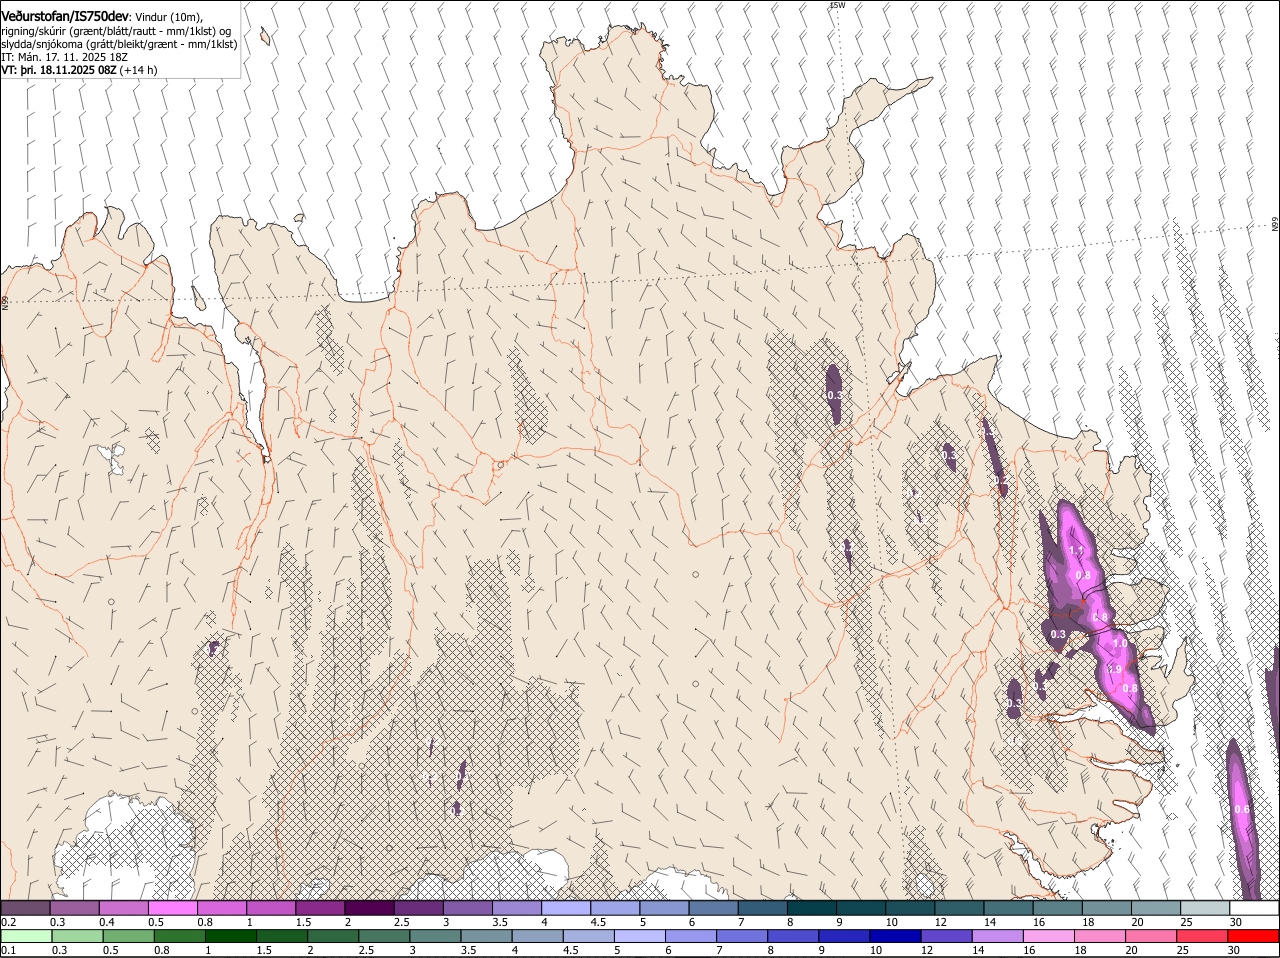This screenshot has width=1280, height=958.
Task: Click the 3.5 label in the upper legend row
Action: point(500,922)
